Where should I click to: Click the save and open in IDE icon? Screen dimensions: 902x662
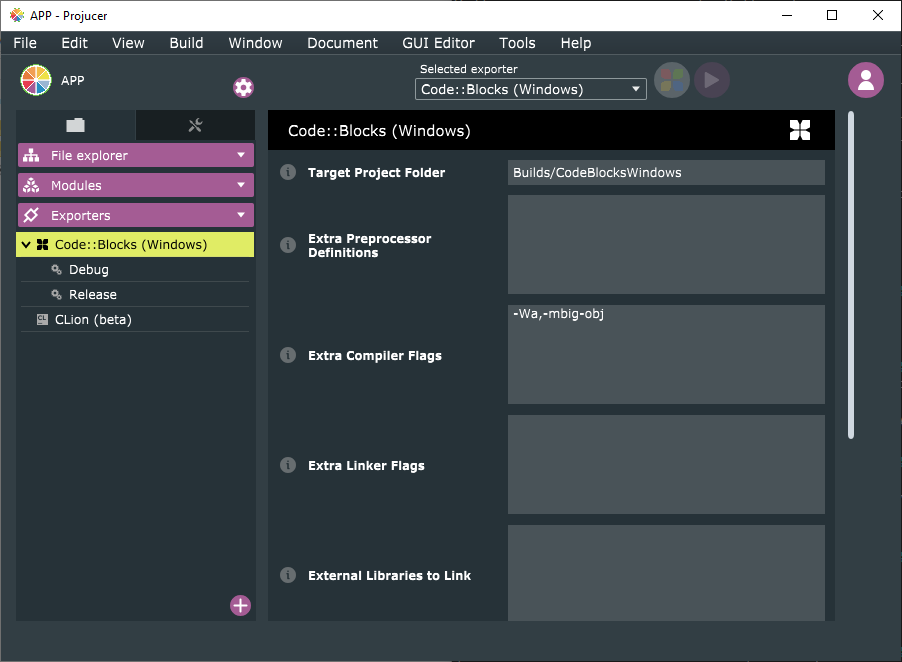pyautogui.click(x=671, y=80)
